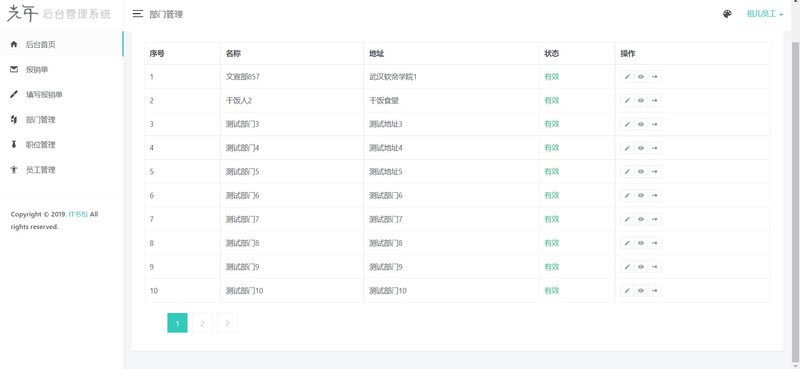Open page 2 of the department list

pyautogui.click(x=203, y=323)
